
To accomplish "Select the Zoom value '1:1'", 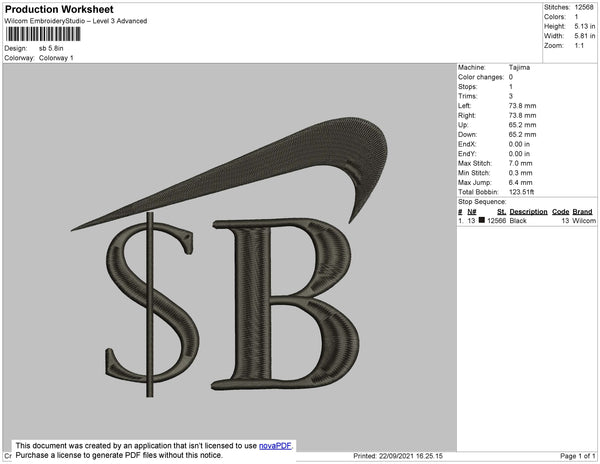I will coord(579,46).
